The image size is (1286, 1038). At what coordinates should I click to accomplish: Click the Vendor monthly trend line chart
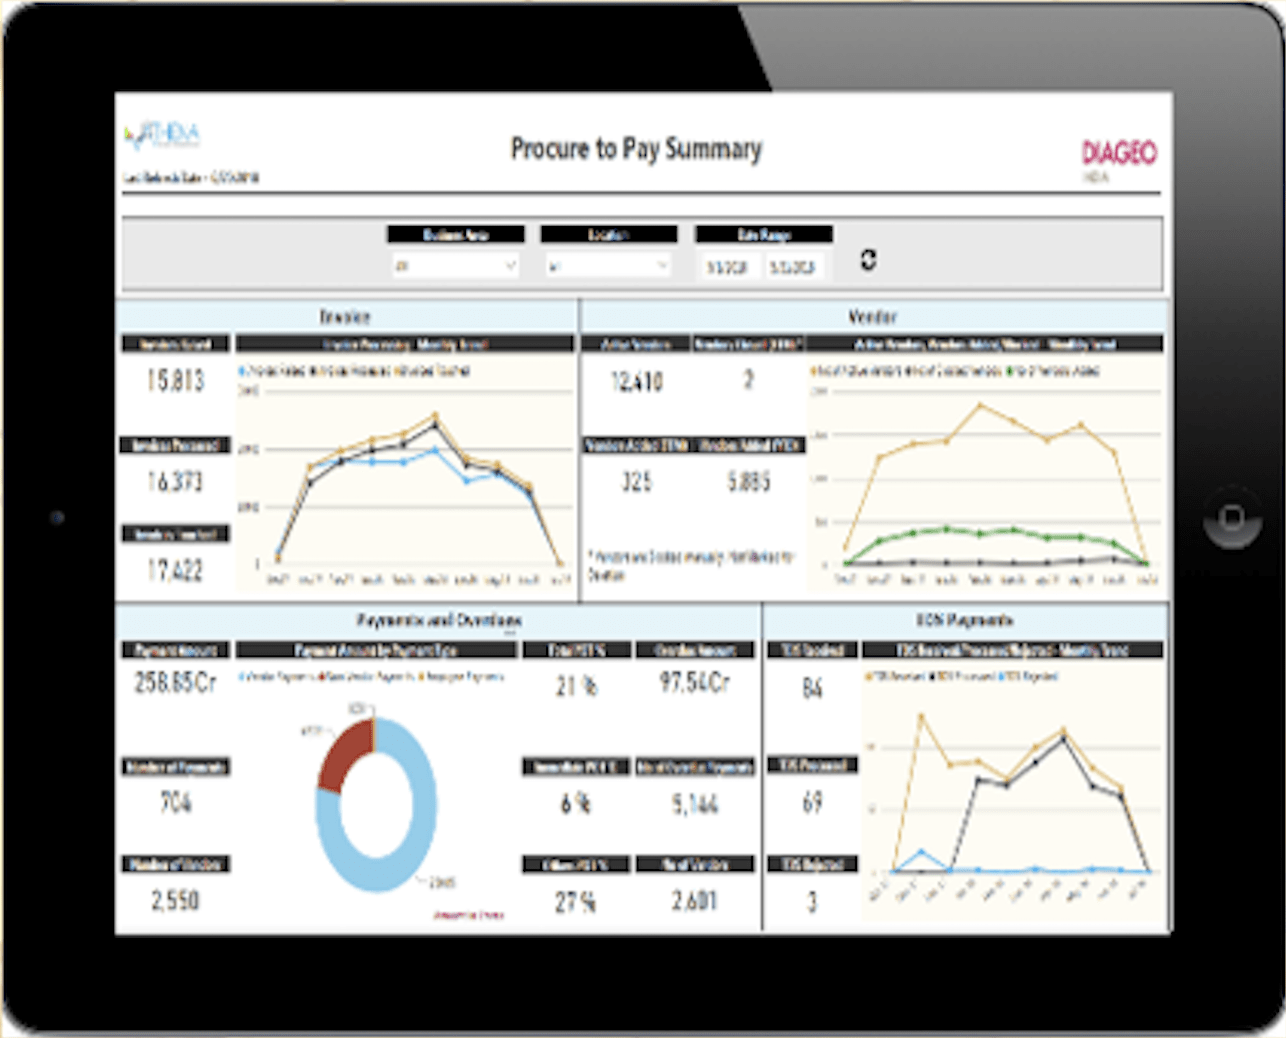pos(985,472)
